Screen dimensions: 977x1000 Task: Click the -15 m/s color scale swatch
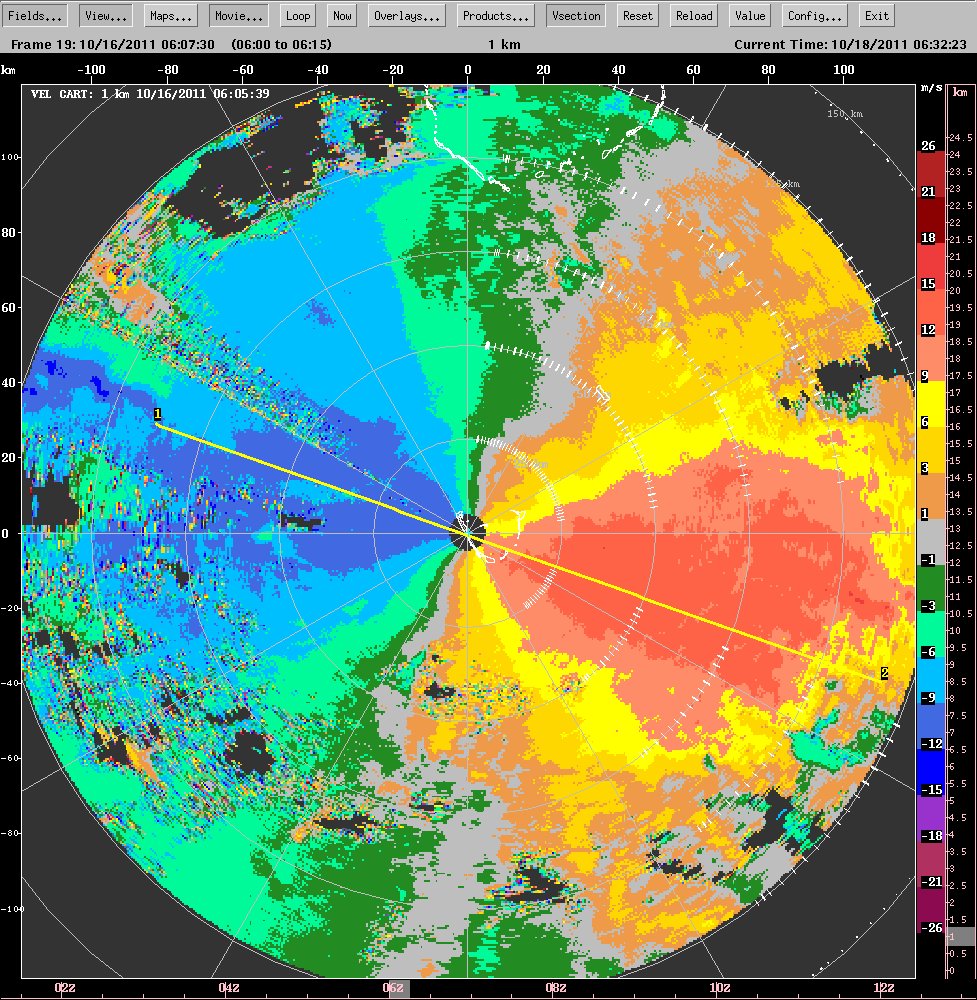click(x=931, y=790)
